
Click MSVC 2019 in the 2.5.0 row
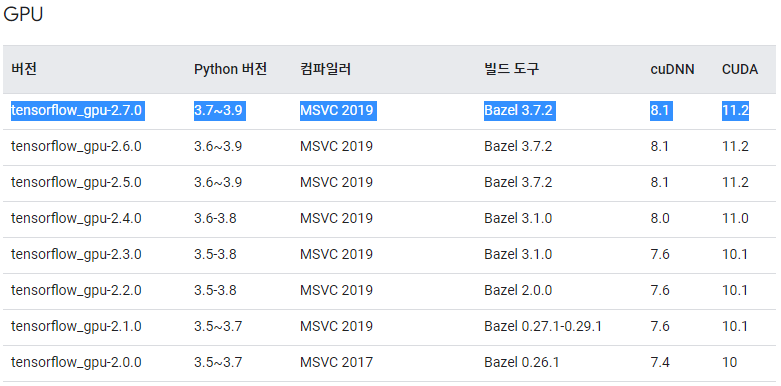point(337,183)
